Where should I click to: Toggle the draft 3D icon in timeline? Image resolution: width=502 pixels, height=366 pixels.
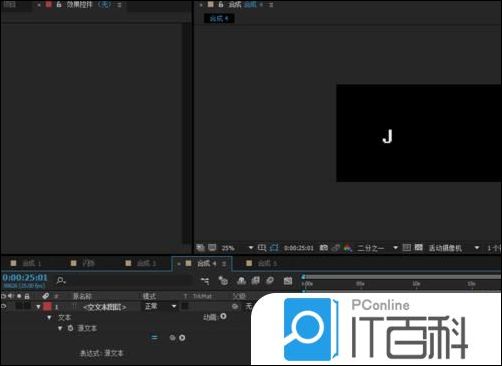pyautogui.click(x=223, y=281)
